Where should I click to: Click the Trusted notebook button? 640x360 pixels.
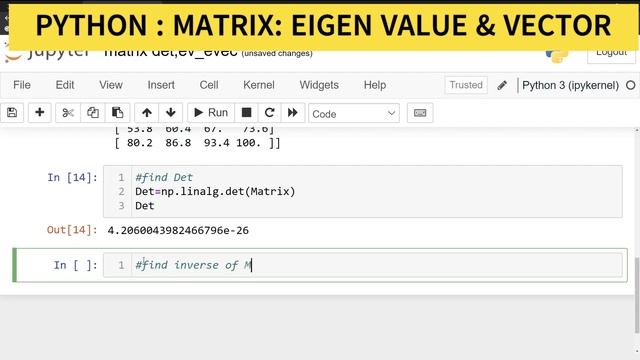click(466, 85)
